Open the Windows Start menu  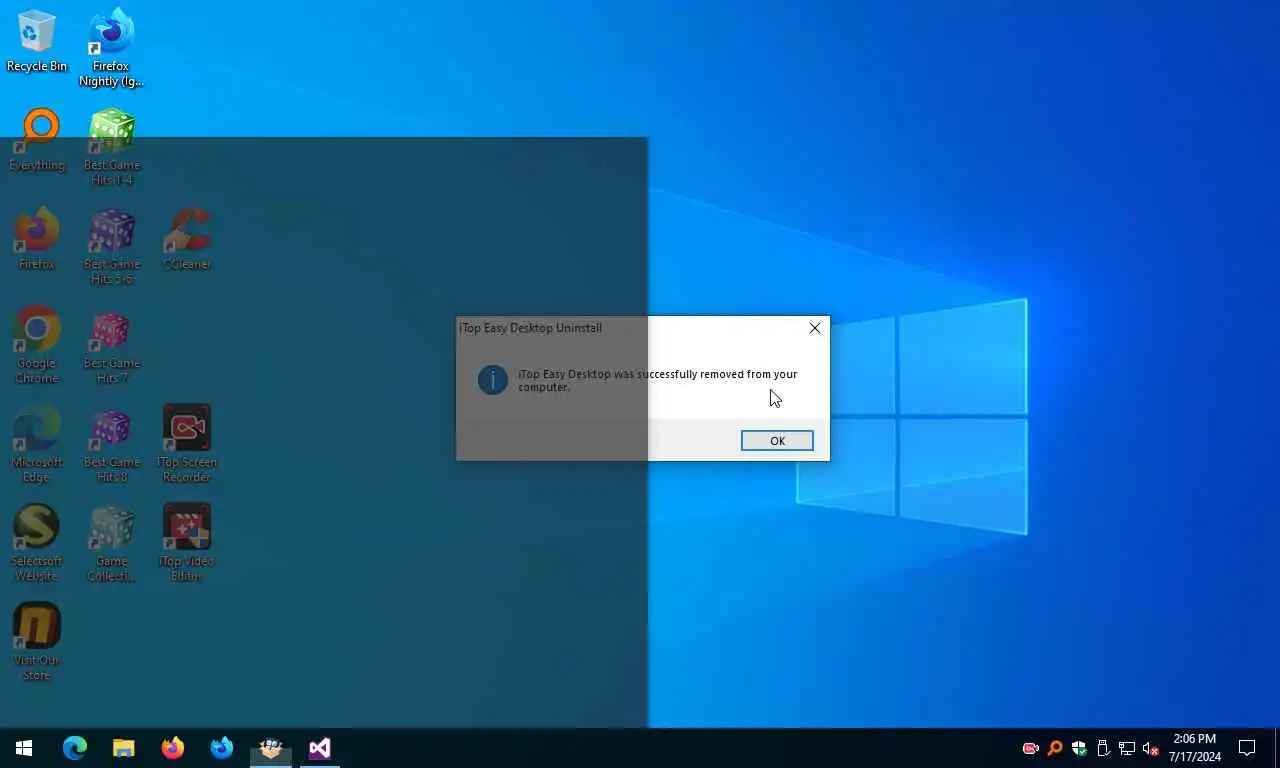pyautogui.click(x=24, y=748)
